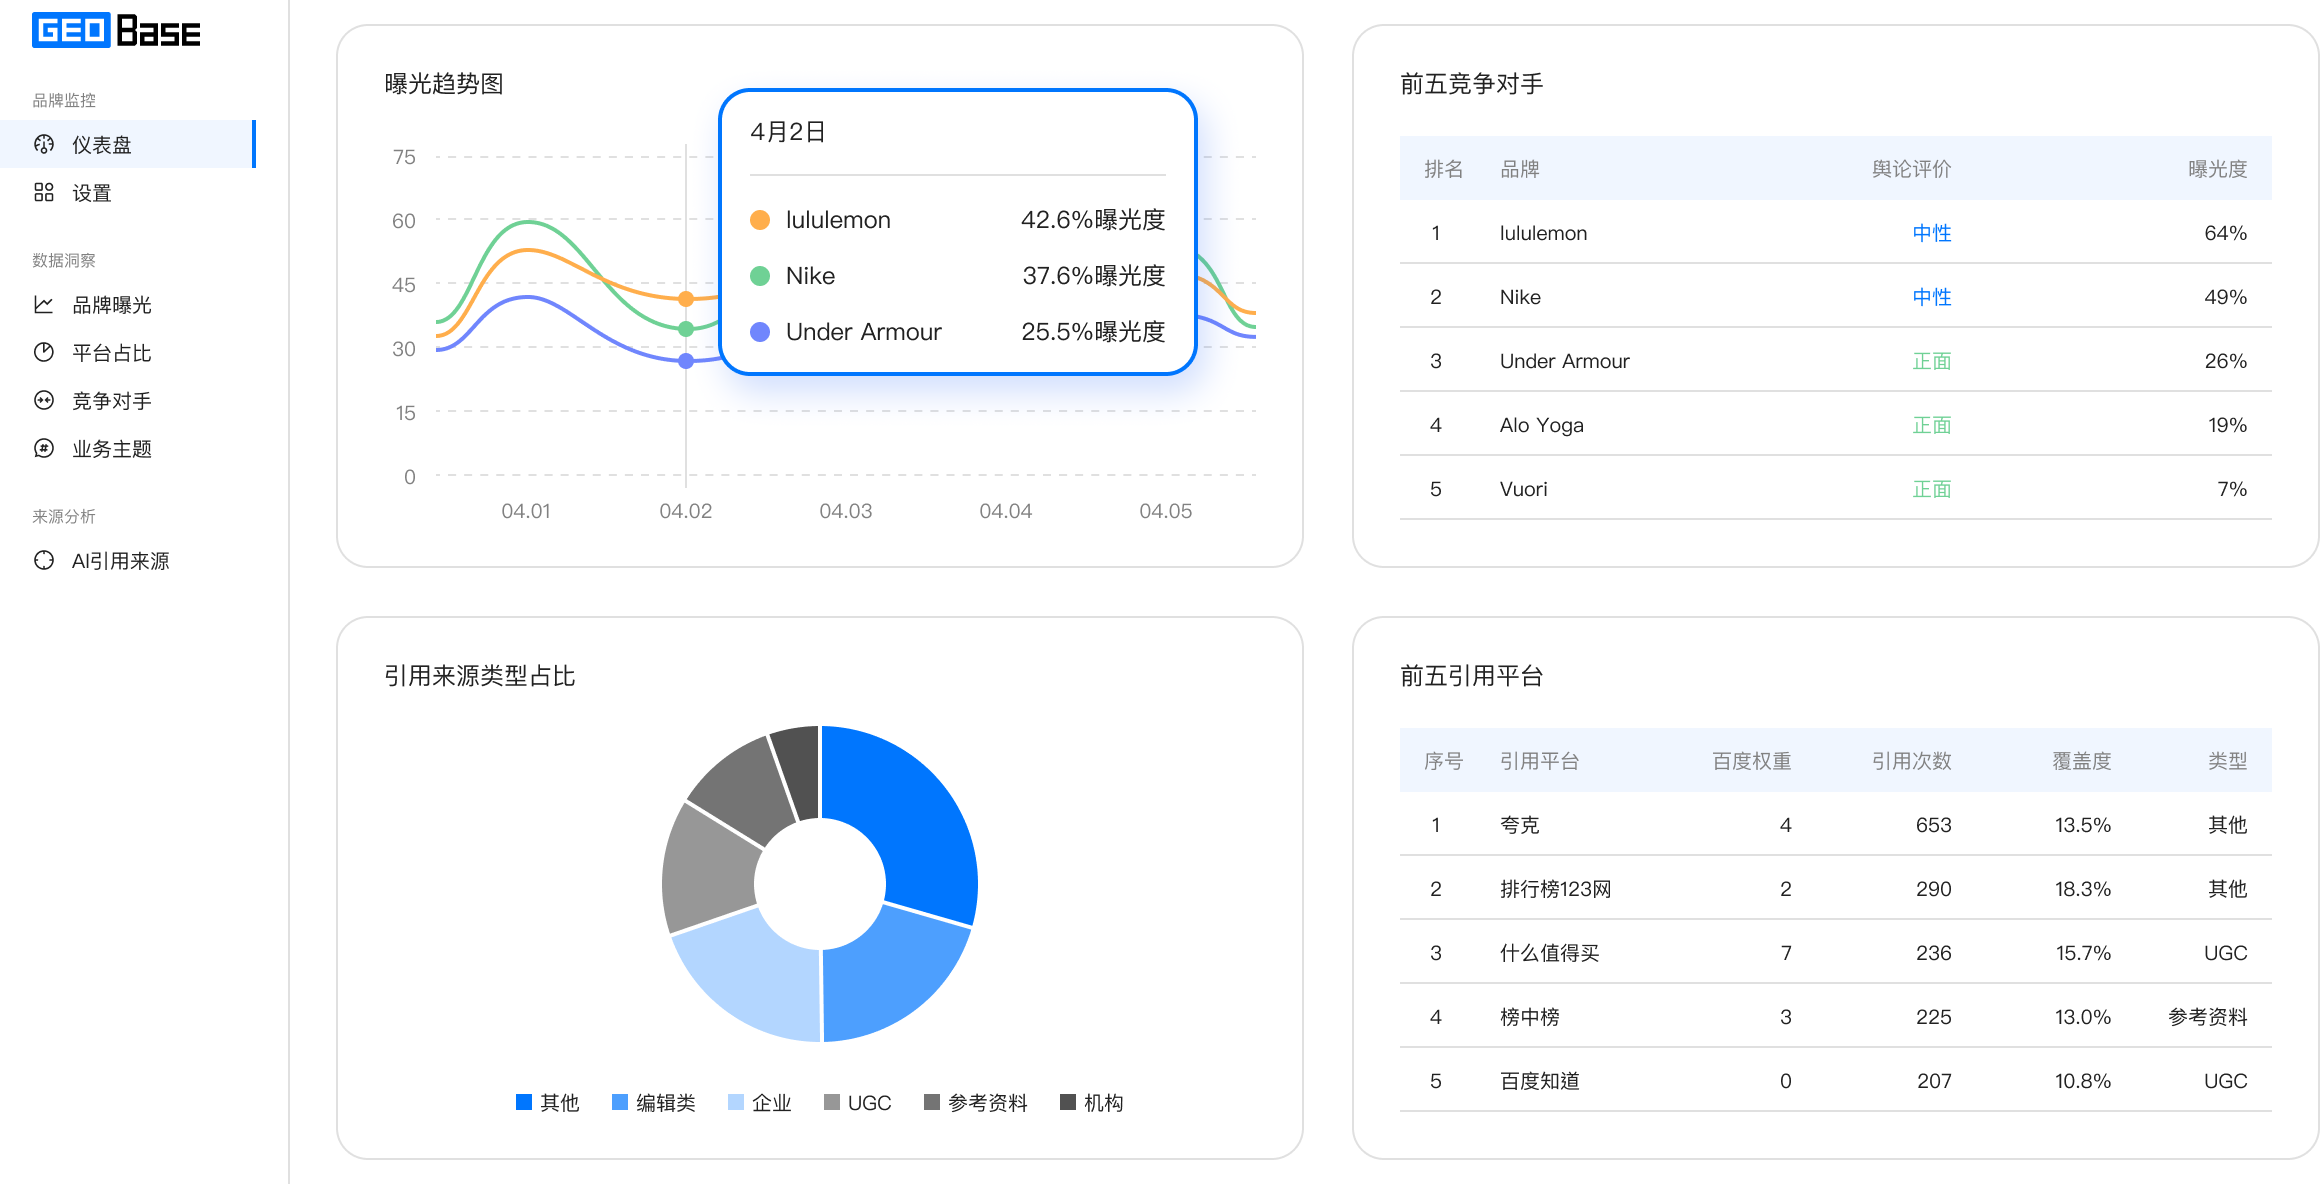
Task: Click the GEO Base logo
Action: coord(116,30)
